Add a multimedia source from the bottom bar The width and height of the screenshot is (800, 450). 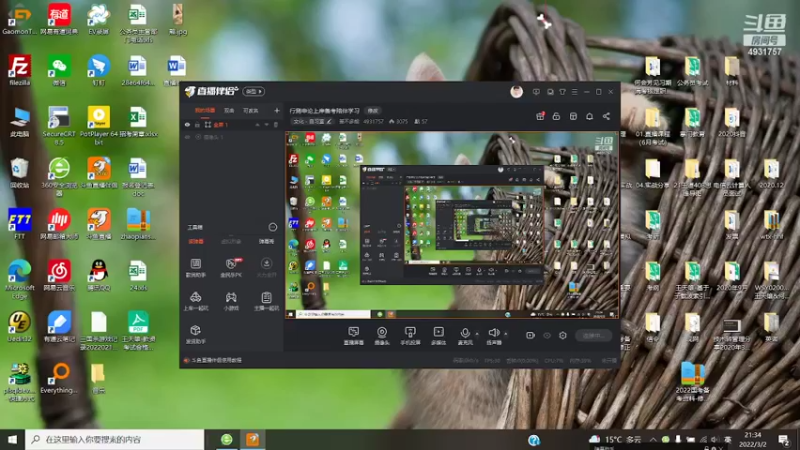pos(439,336)
